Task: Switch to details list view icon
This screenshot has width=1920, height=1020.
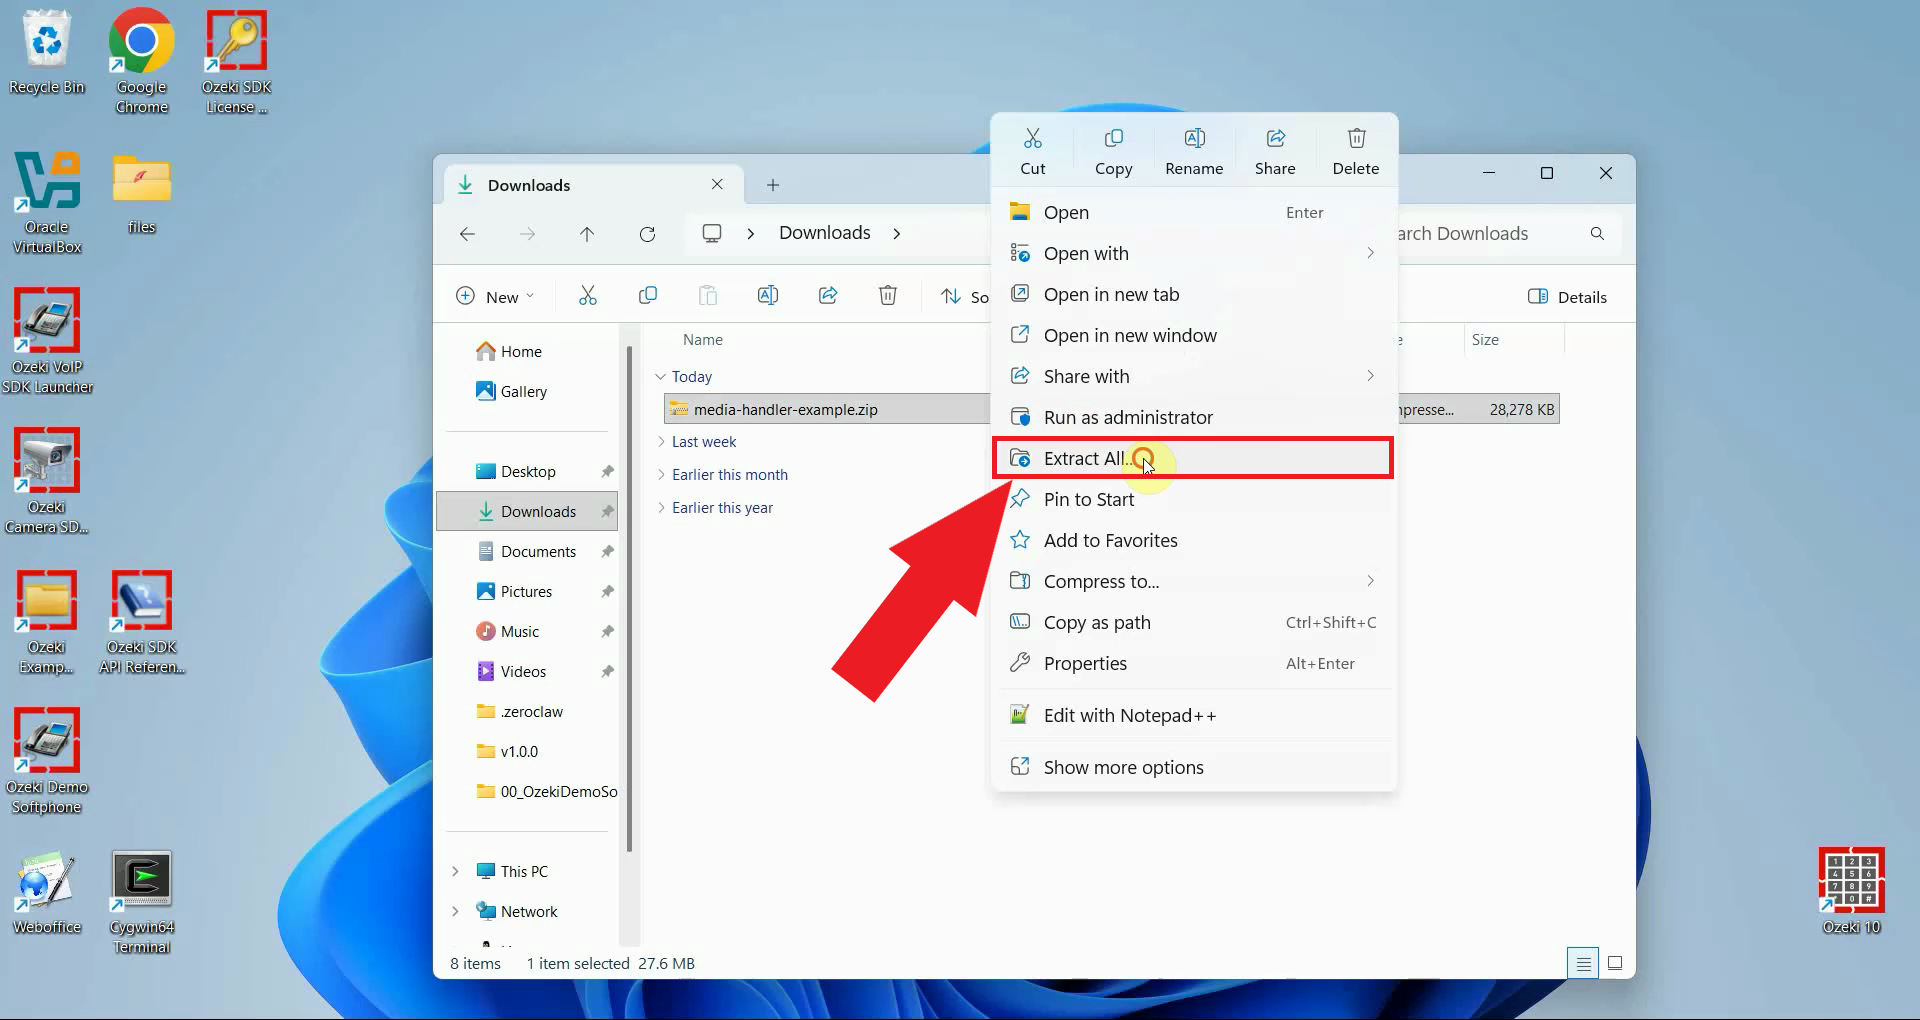Action: 1583,964
